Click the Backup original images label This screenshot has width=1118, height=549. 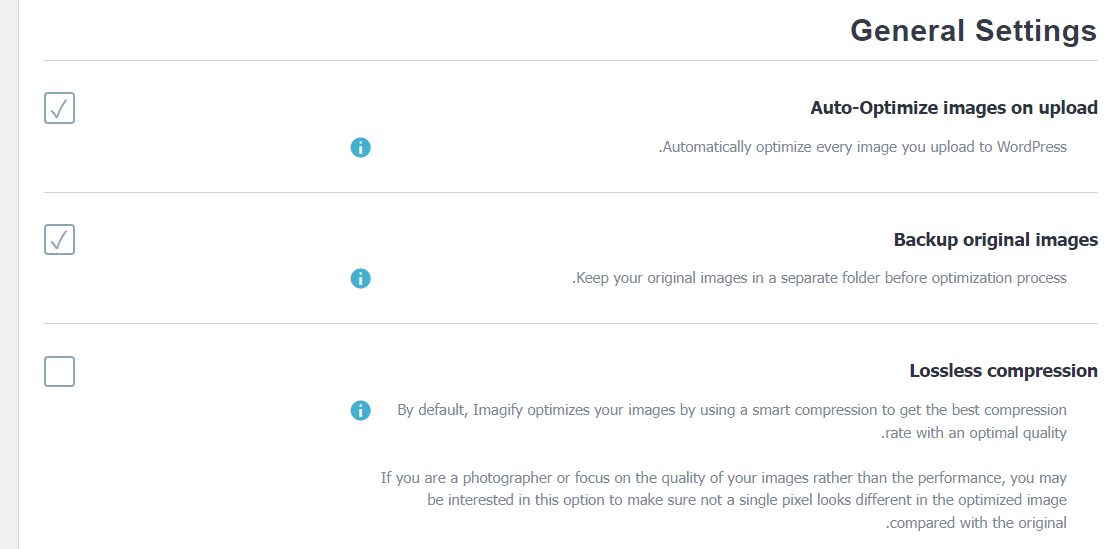995,240
